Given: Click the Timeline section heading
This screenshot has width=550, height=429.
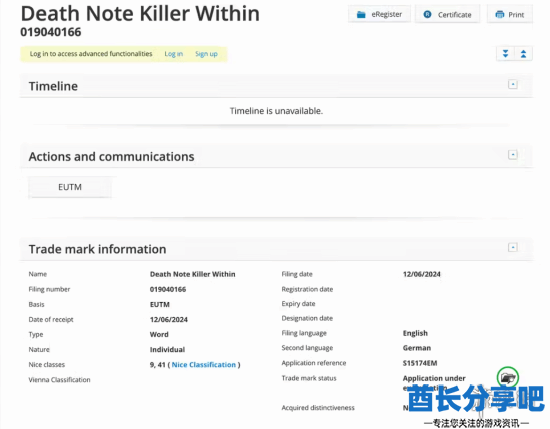Looking at the screenshot, I should [x=53, y=86].
